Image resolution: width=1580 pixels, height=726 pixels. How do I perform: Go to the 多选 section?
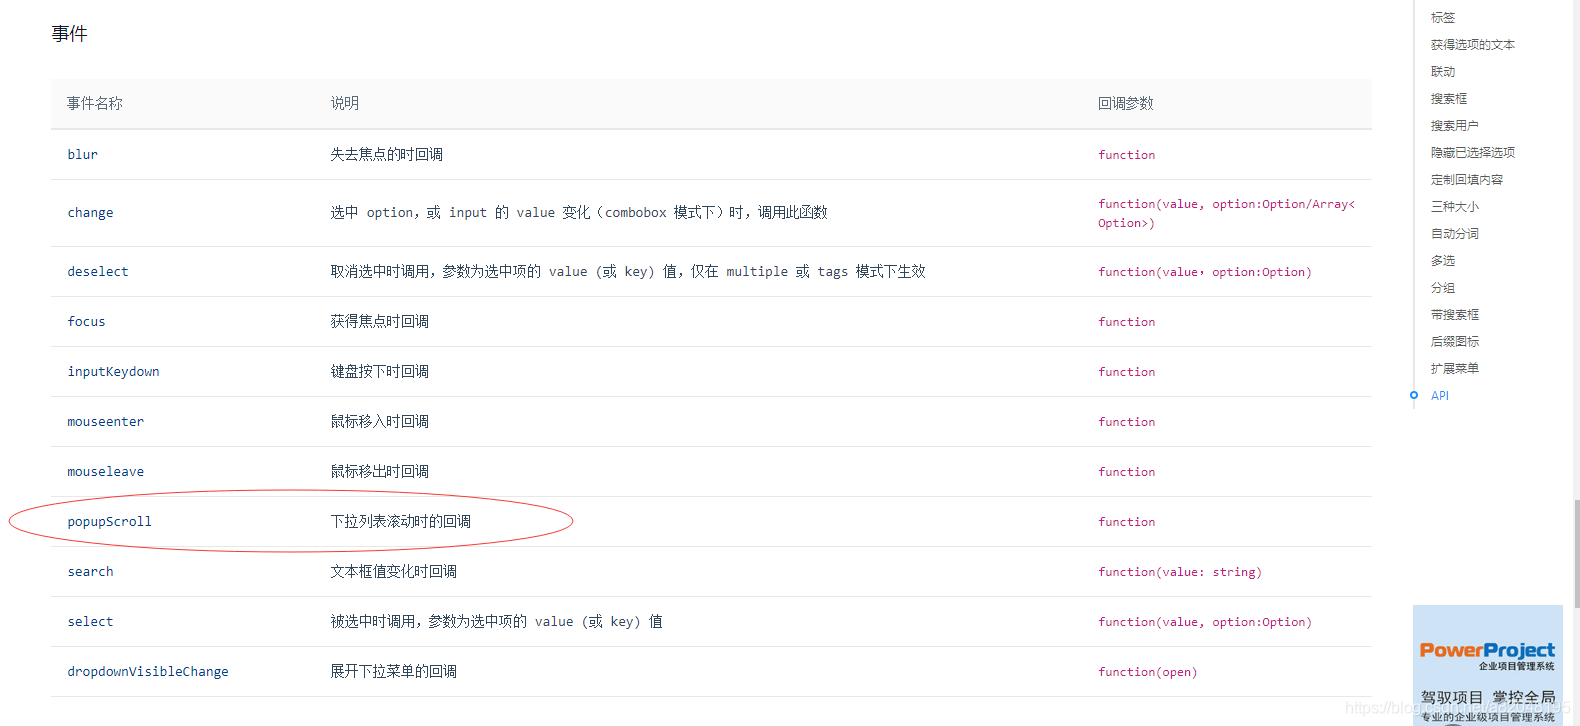tap(1442, 261)
